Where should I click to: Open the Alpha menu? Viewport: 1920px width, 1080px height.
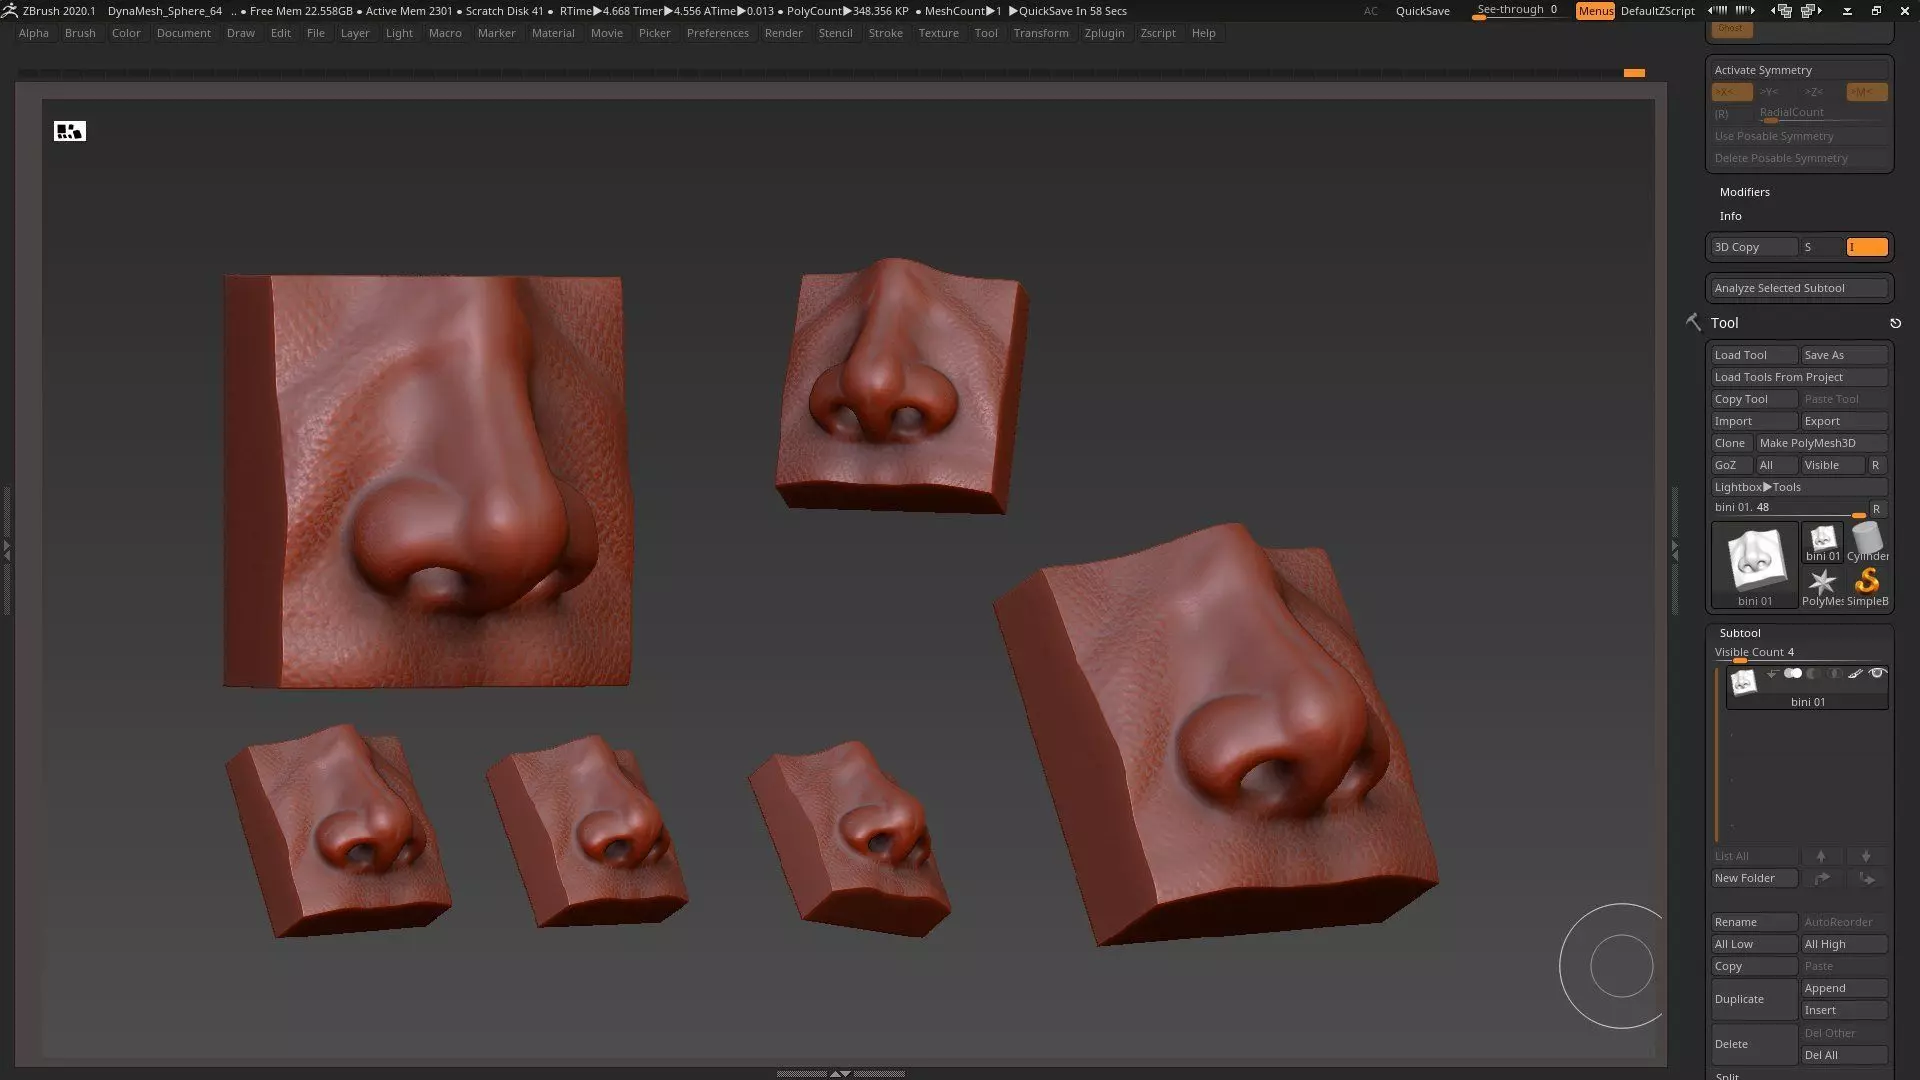point(33,33)
